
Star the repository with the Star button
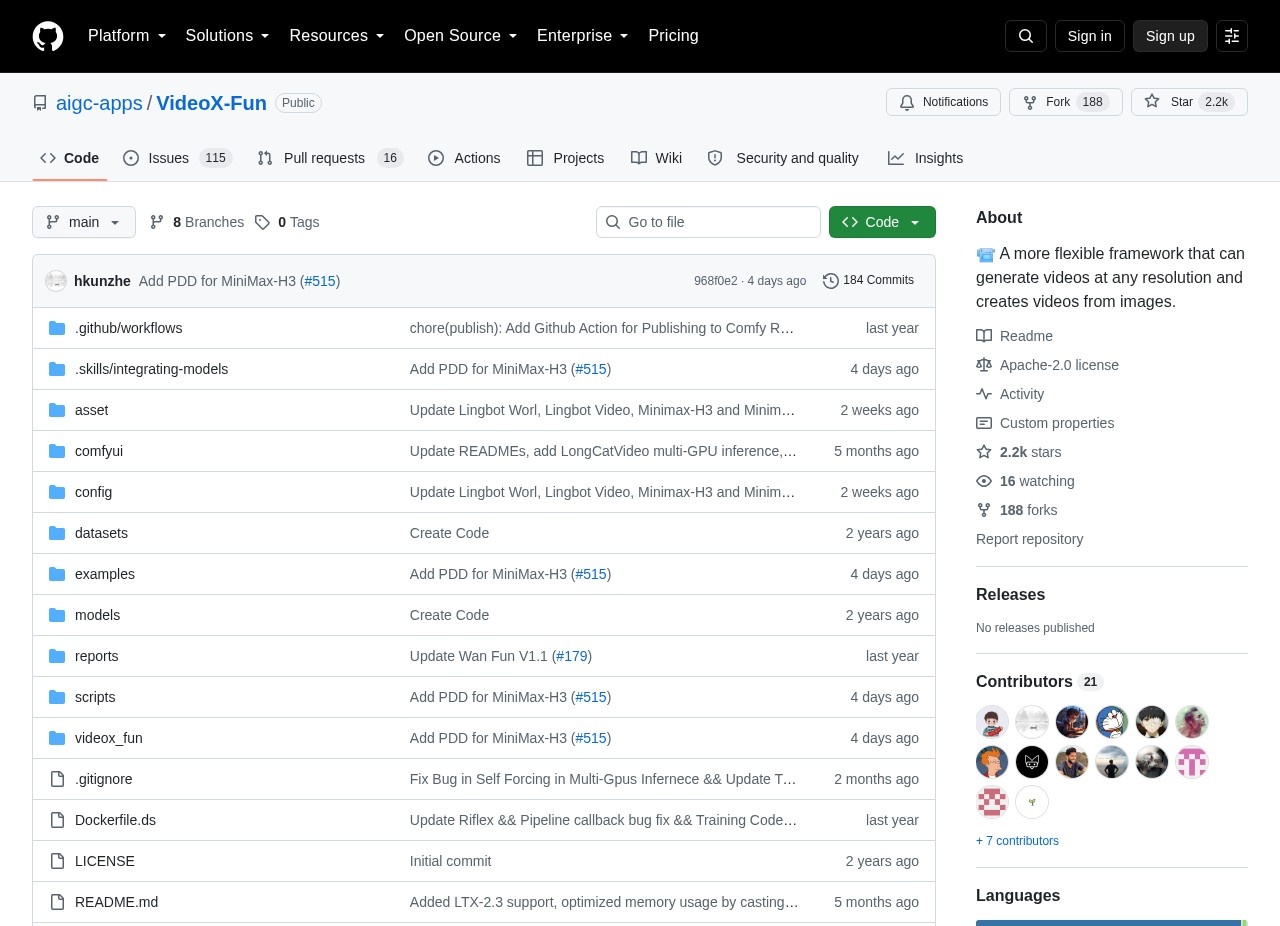tap(1189, 102)
